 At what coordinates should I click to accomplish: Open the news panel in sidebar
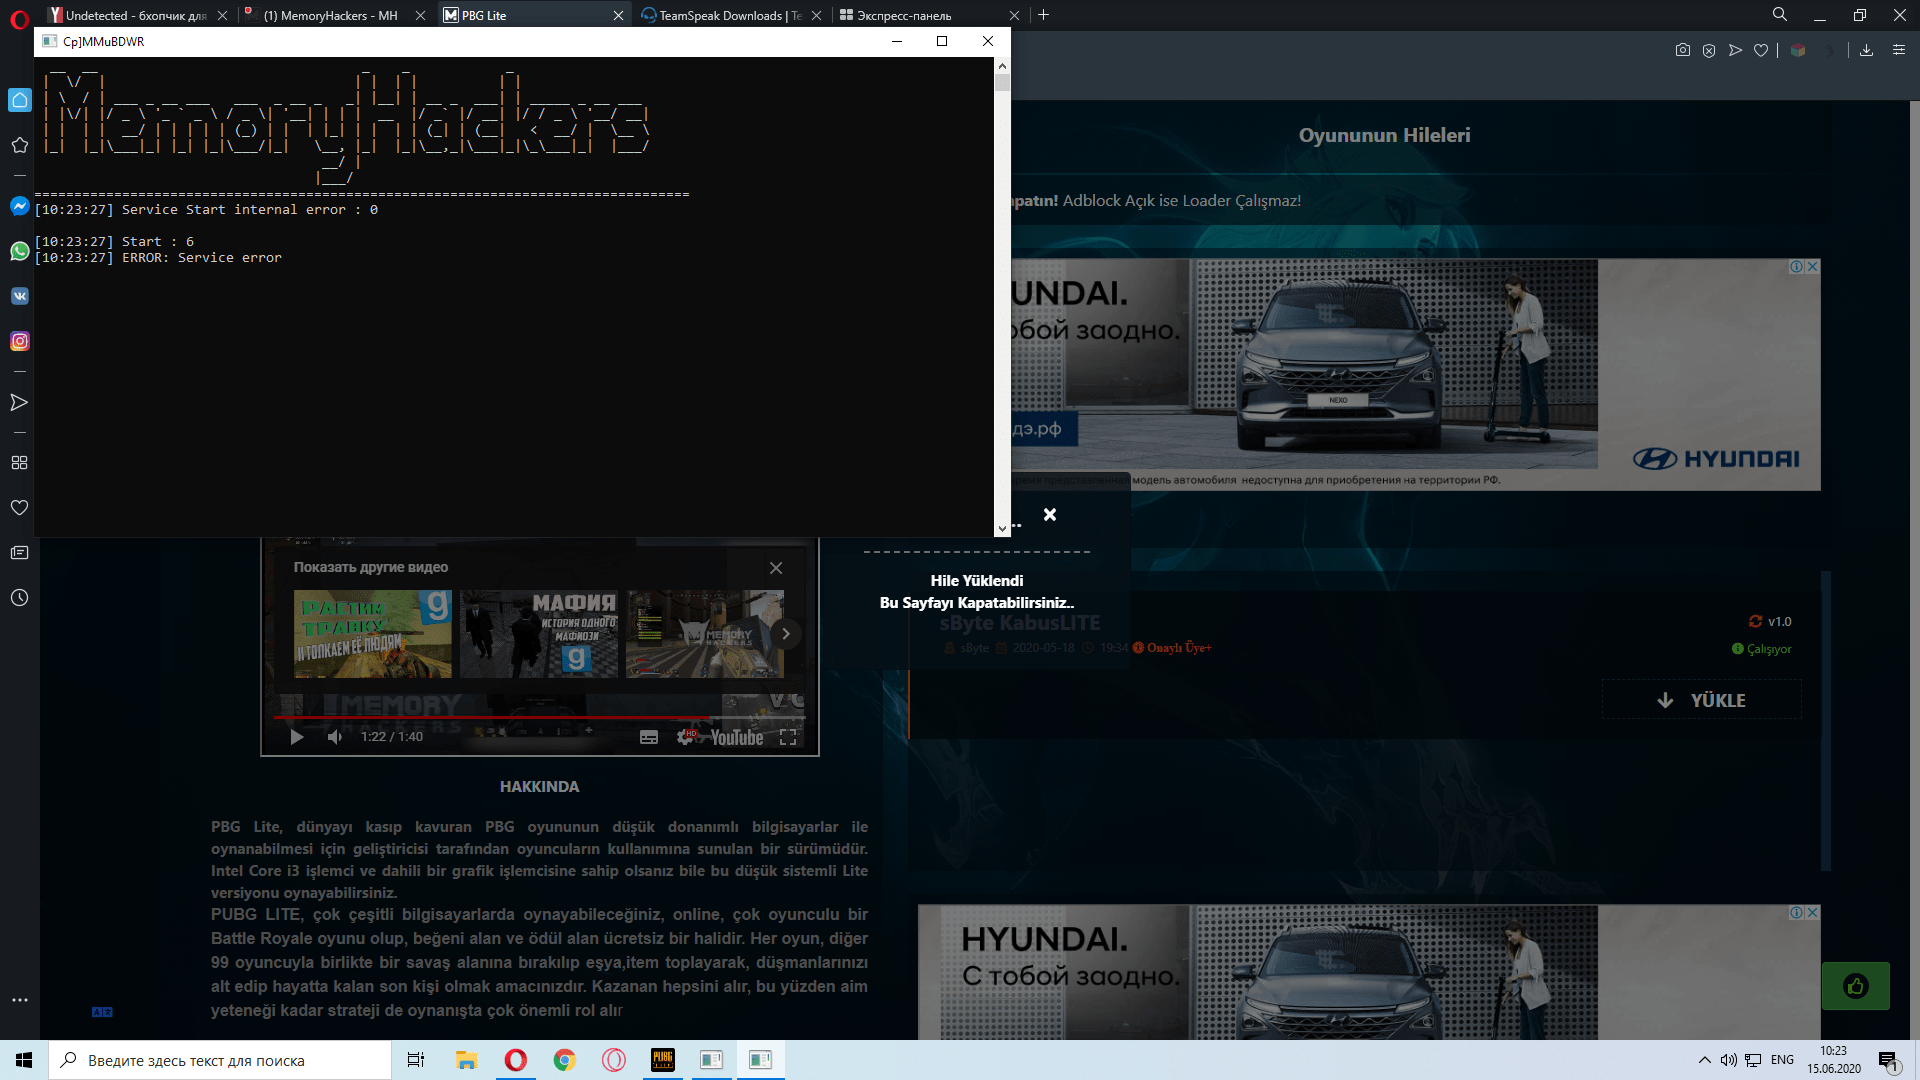coord(19,553)
